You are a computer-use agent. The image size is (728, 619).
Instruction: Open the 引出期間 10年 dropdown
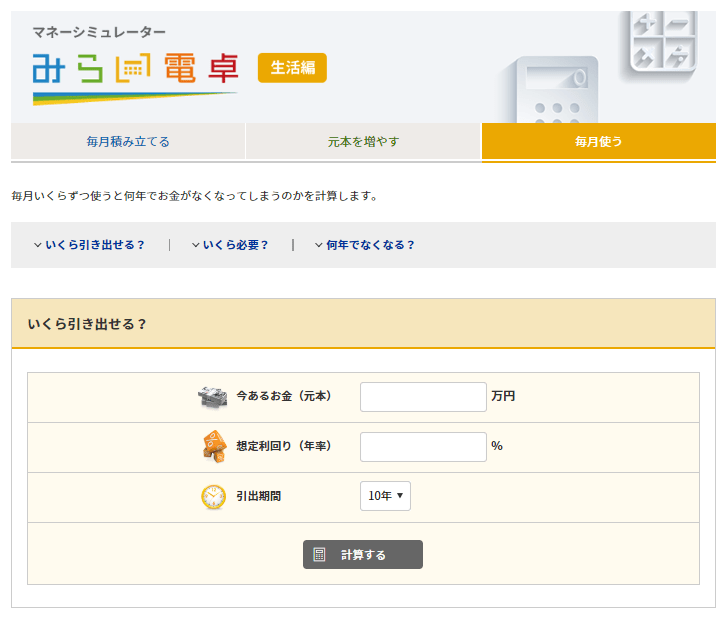point(385,496)
